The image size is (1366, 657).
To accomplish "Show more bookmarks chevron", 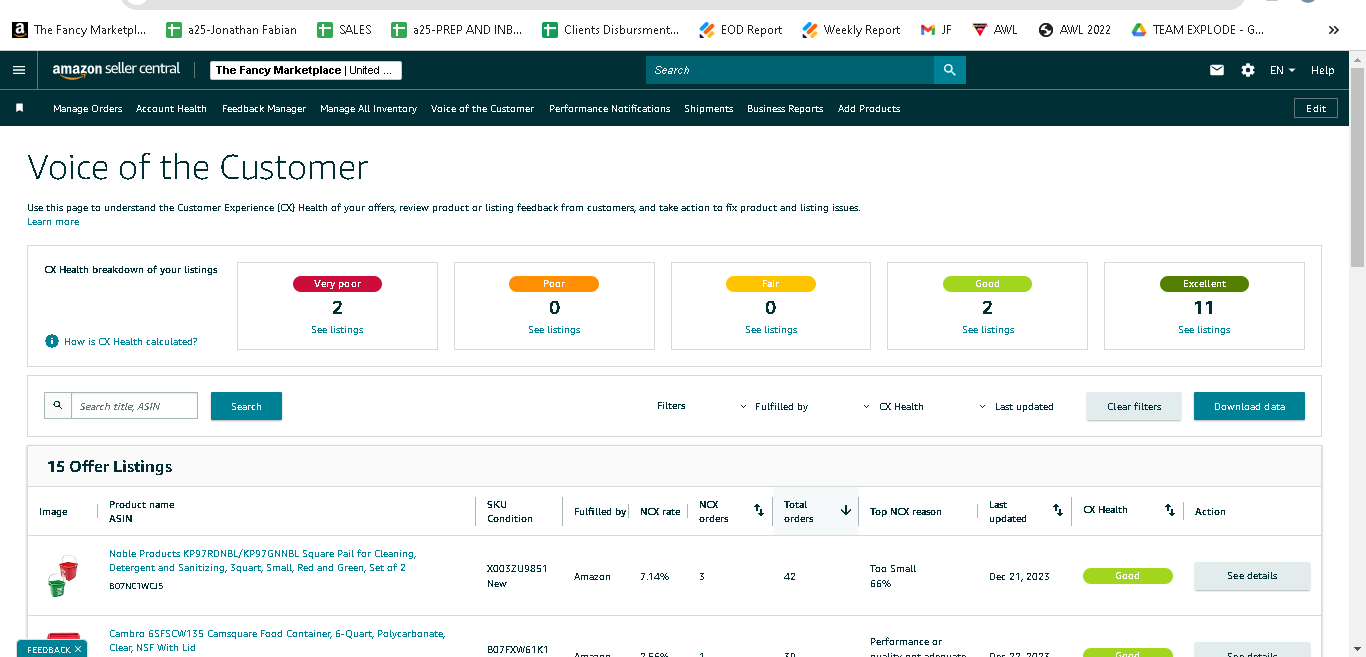I will point(1333,30).
